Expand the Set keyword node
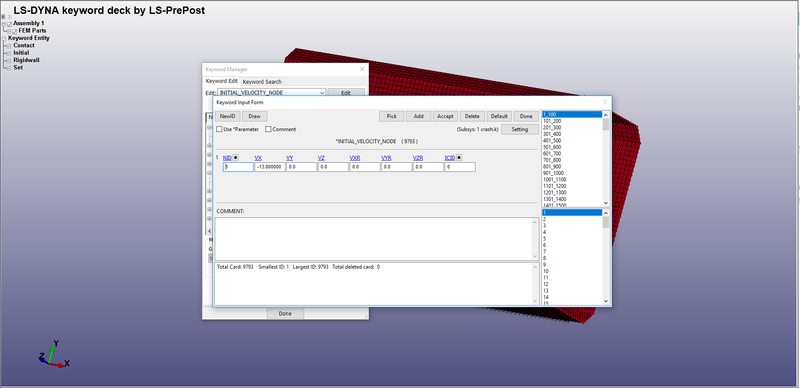The image size is (800, 388). tap(9, 68)
